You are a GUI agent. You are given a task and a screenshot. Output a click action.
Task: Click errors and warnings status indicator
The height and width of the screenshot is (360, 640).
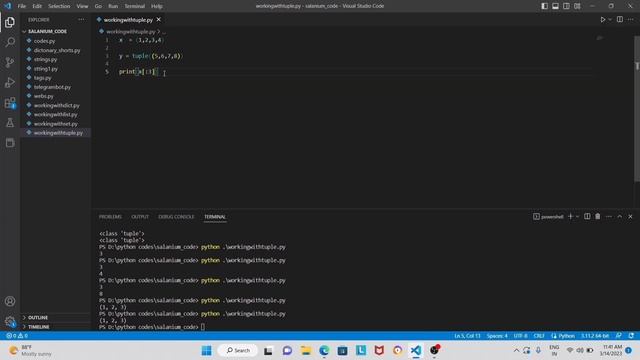pos(17,336)
